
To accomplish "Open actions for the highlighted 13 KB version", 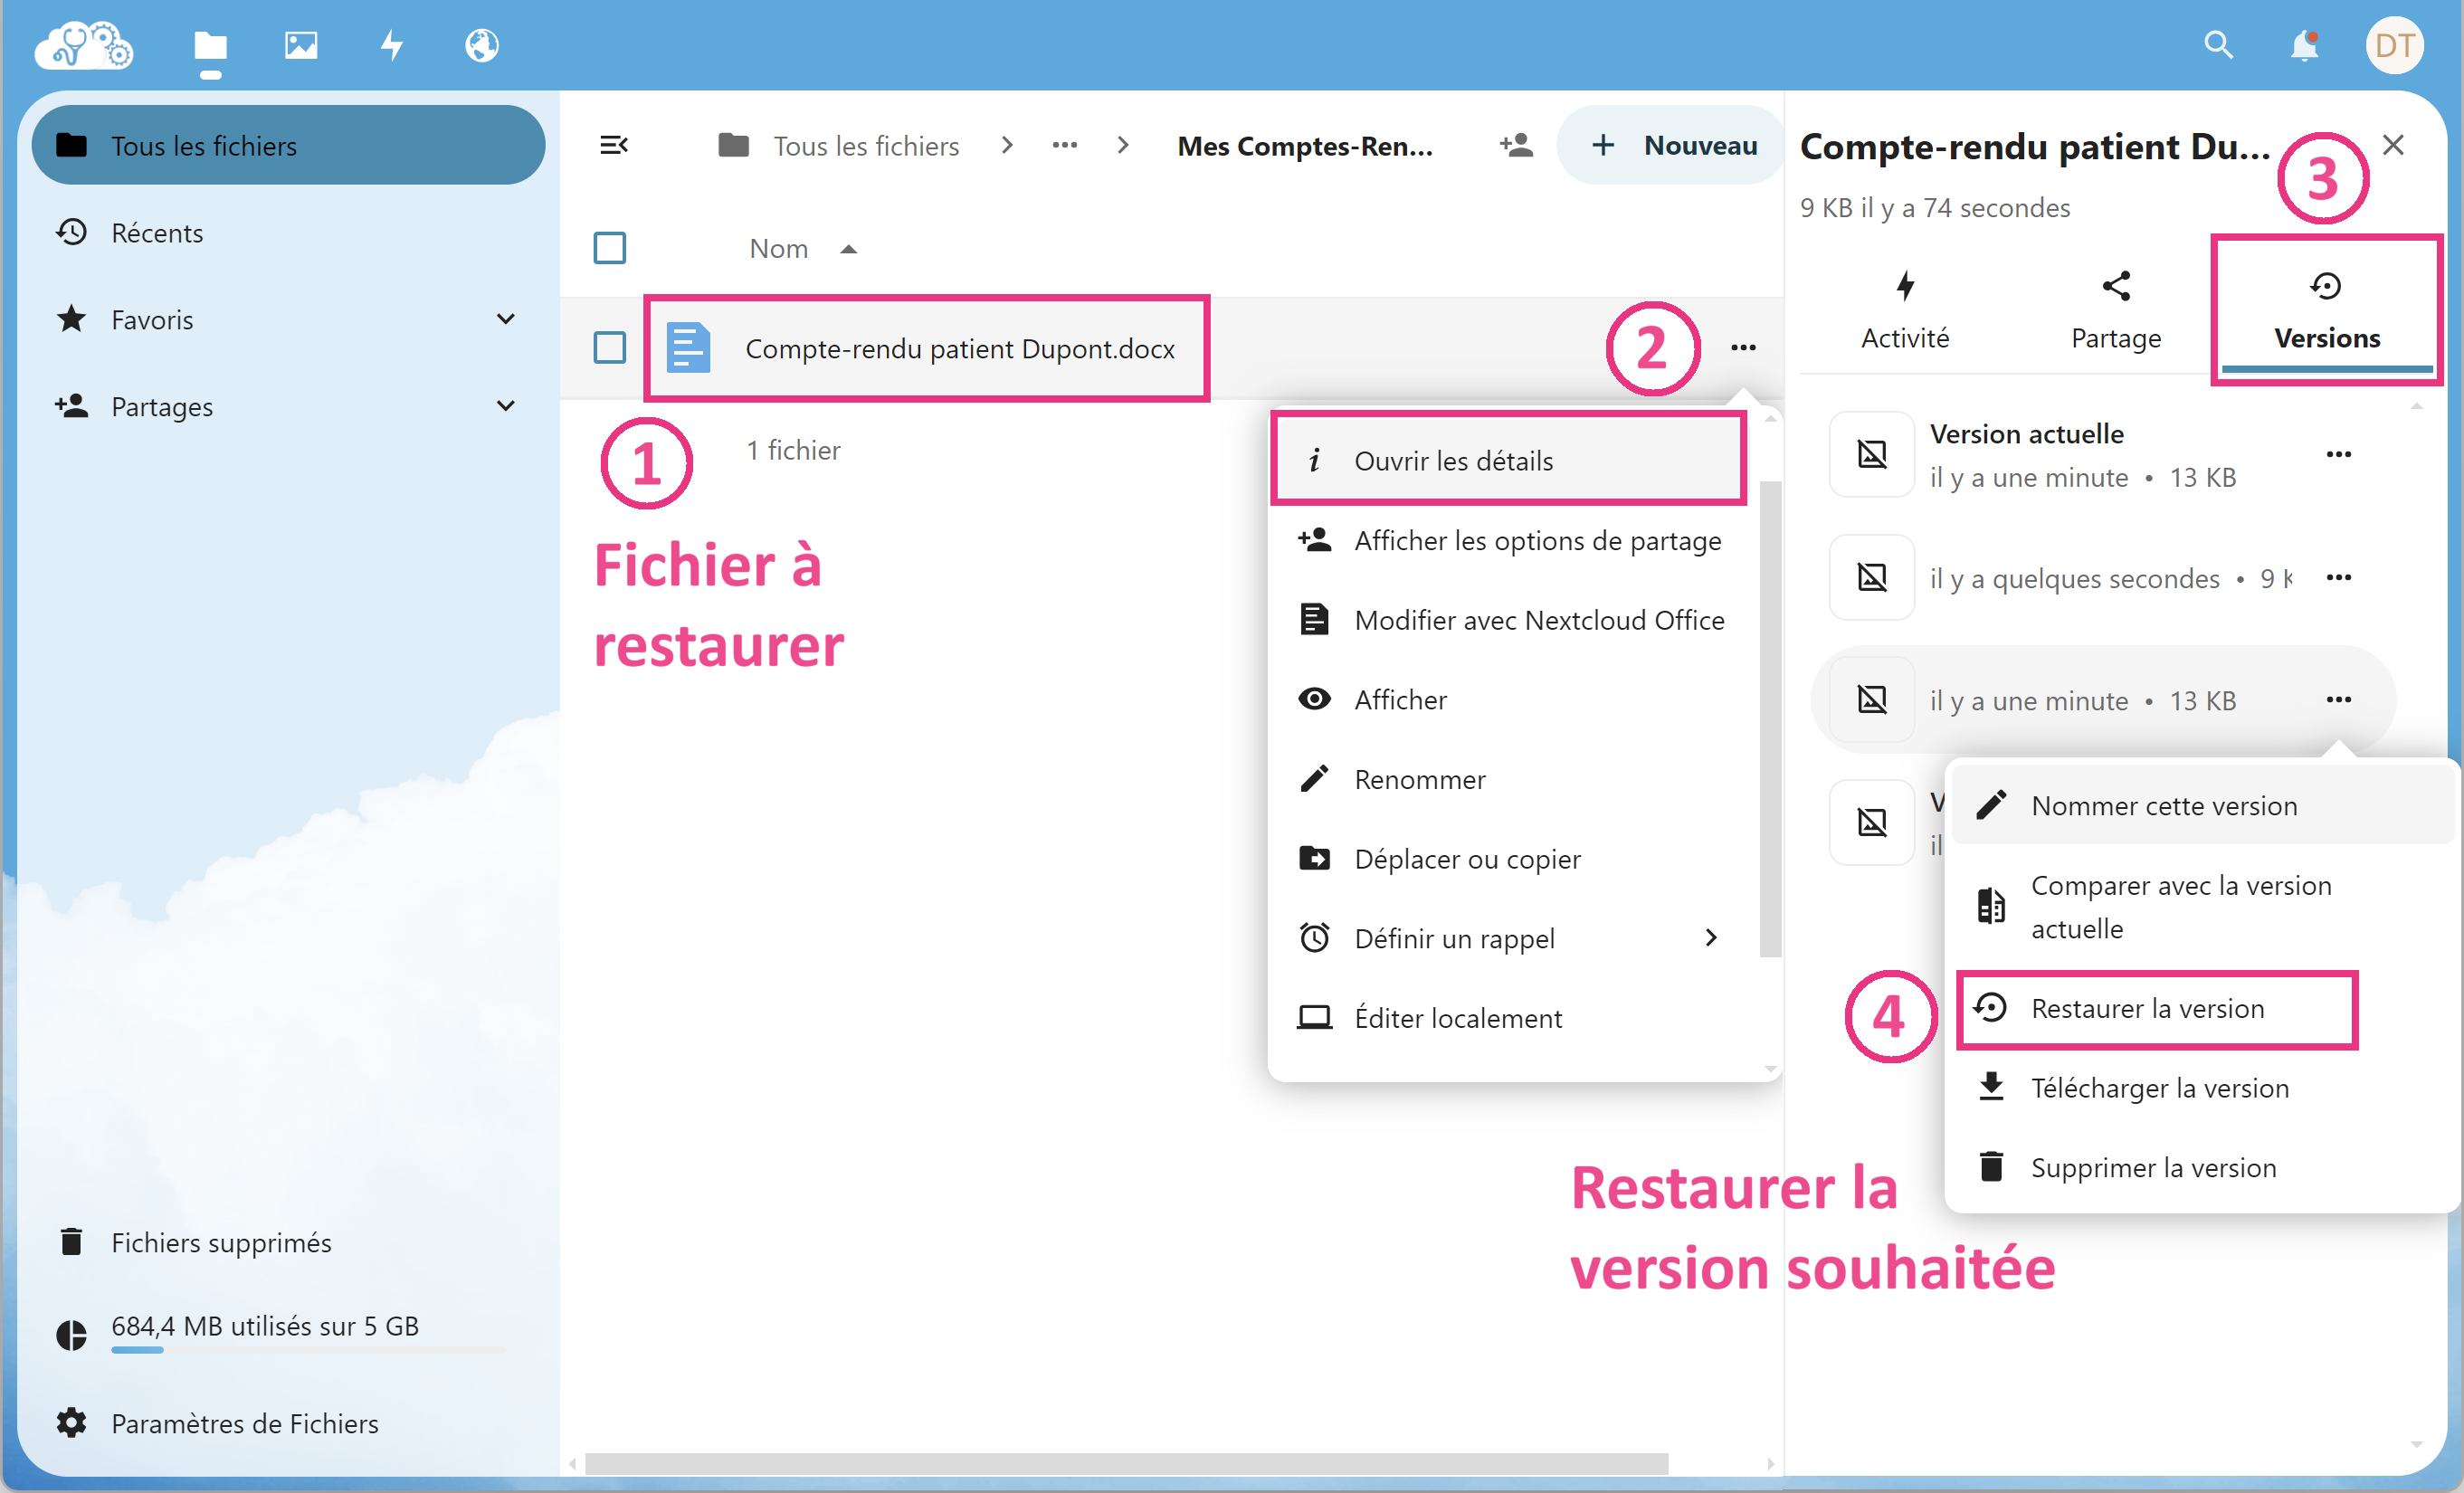I will [x=2338, y=700].
